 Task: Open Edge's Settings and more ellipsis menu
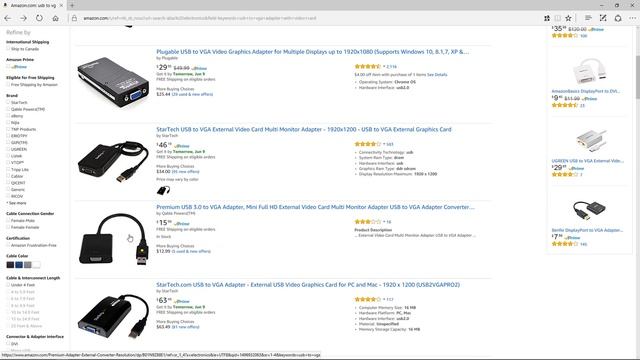click(x=632, y=18)
